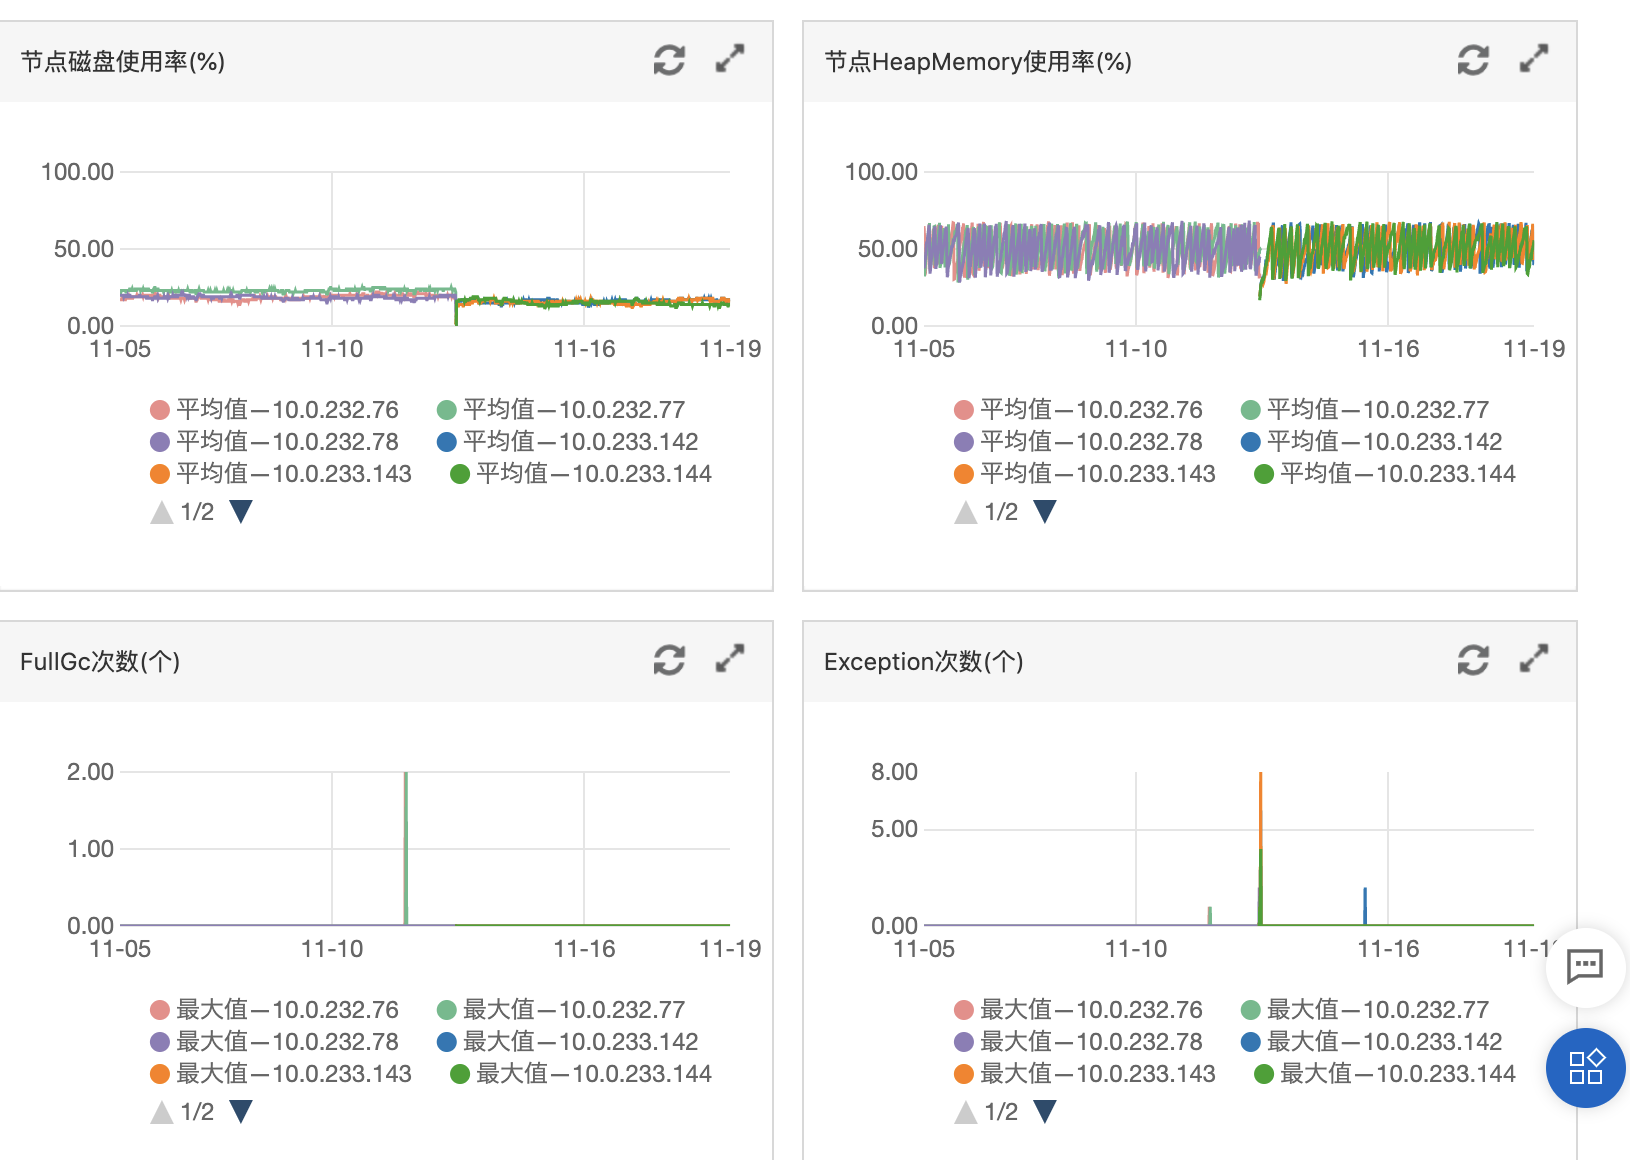Go to previous legend page in FullGc chart
The width and height of the screenshot is (1630, 1160).
click(162, 1112)
